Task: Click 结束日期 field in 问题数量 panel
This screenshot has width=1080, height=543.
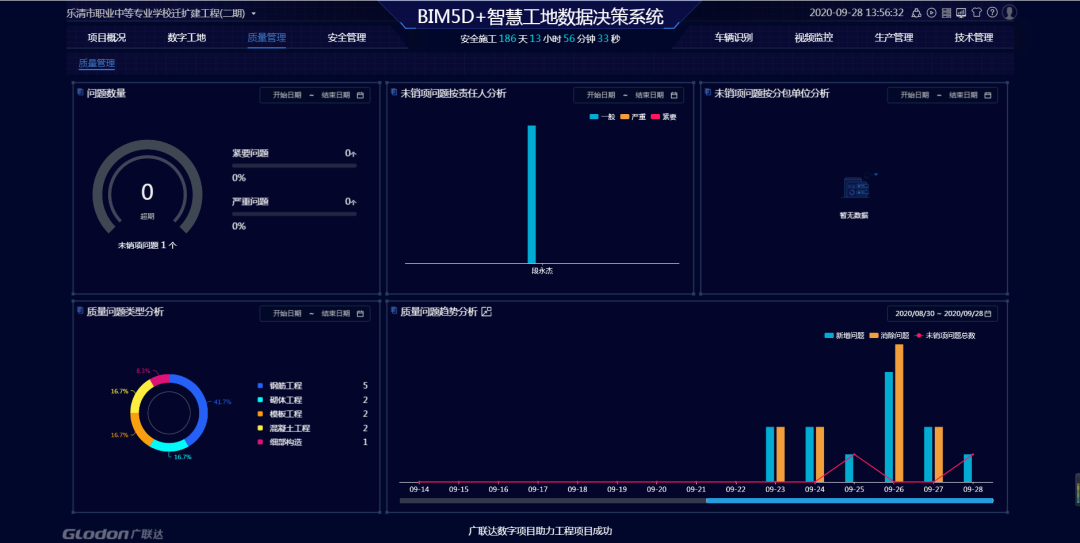Action: point(335,95)
